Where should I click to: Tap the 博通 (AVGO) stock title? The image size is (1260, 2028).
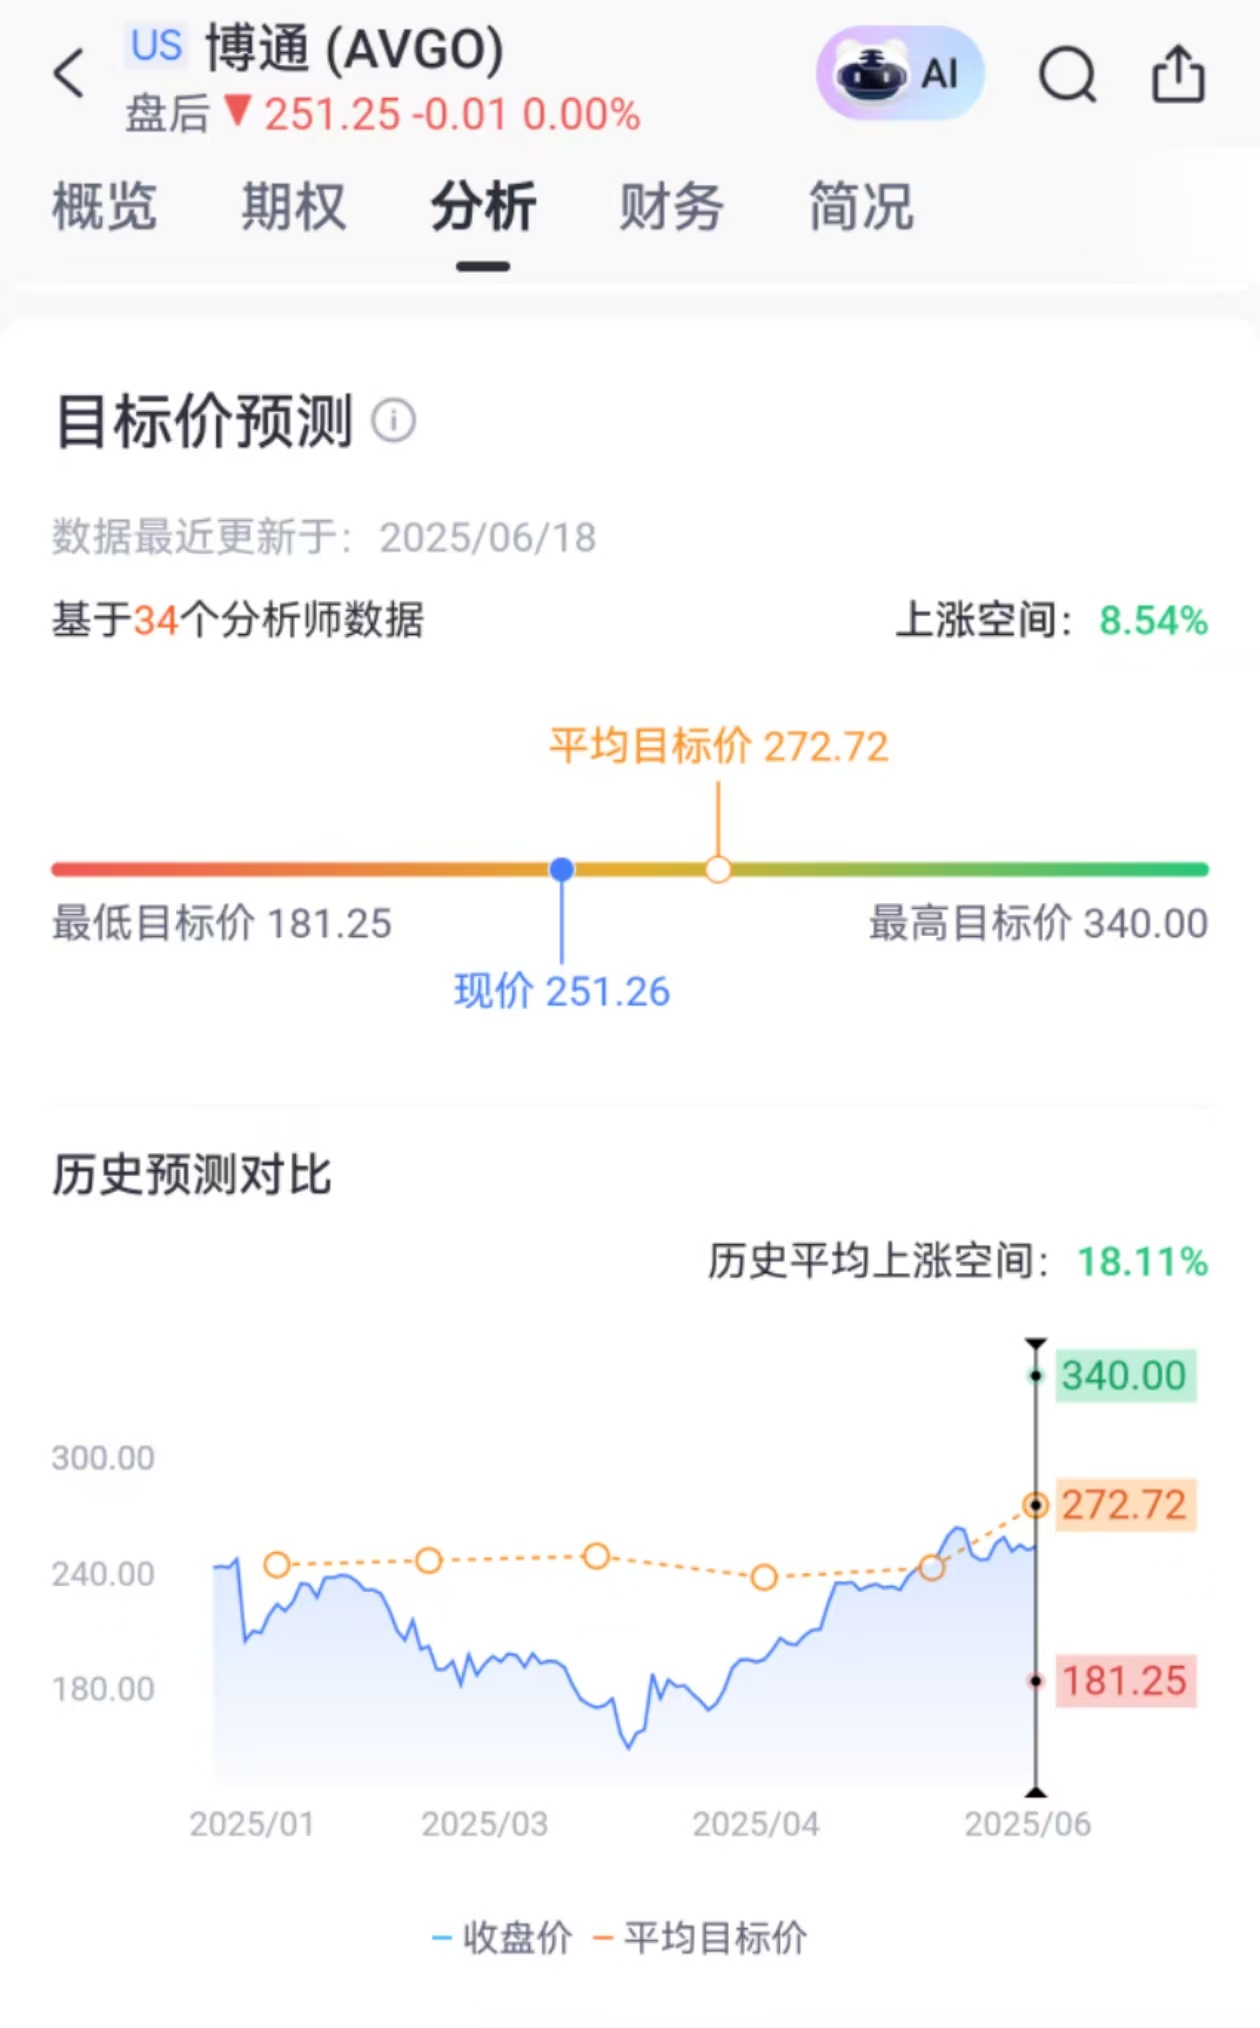point(355,48)
